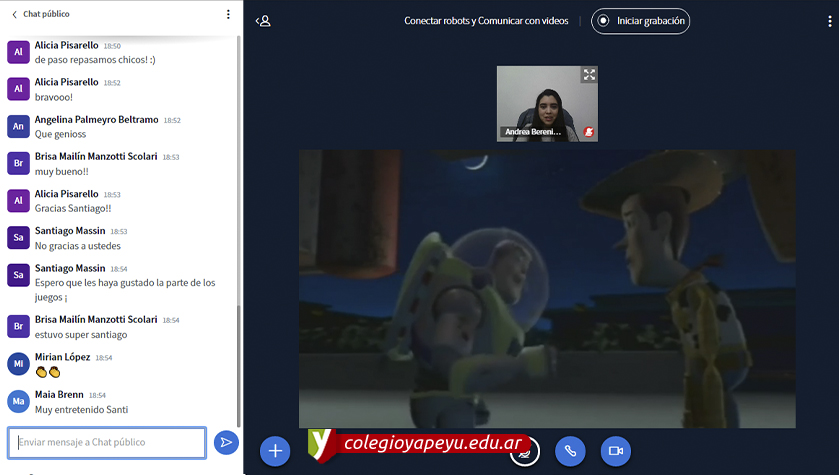Click the share webcam camera button

(616, 451)
